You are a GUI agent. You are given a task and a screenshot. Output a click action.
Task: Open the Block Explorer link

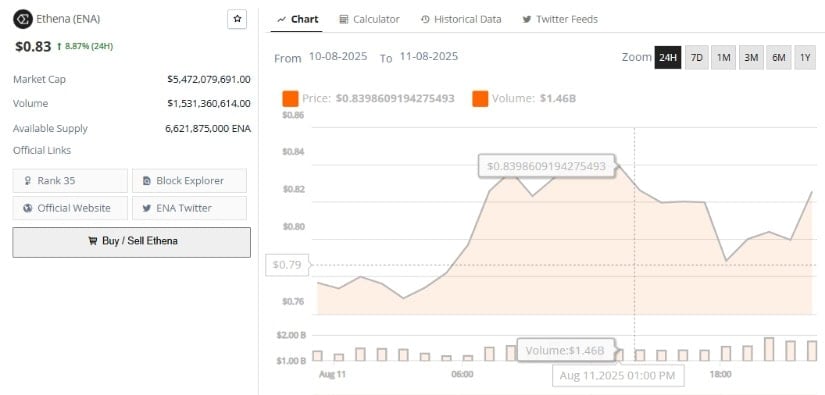click(189, 180)
